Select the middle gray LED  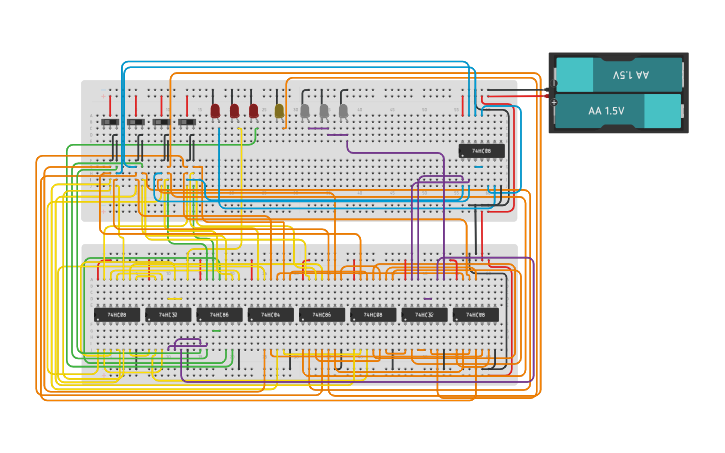click(324, 111)
